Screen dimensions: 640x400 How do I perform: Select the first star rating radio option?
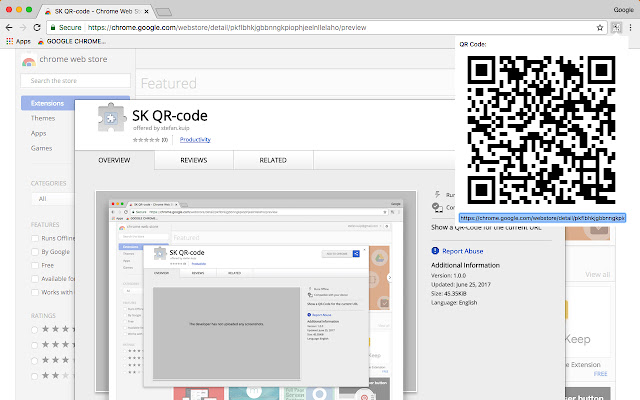coord(35,330)
